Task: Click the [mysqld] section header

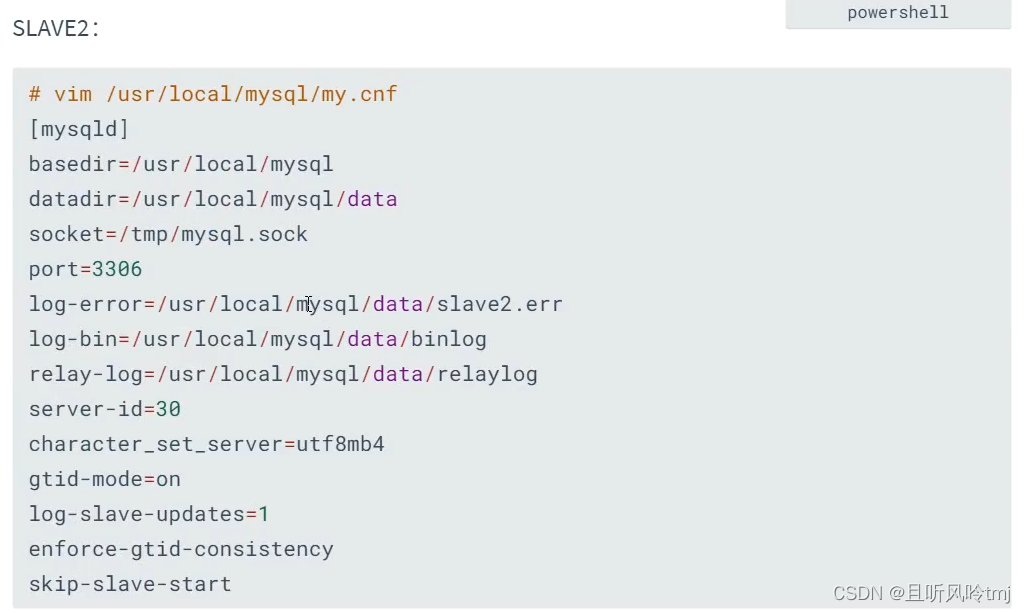Action: tap(79, 129)
